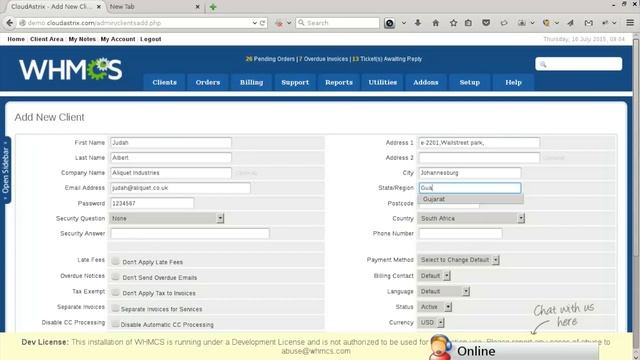
Task: Click the Pocket icon in toolbar
Action: pos(486,23)
